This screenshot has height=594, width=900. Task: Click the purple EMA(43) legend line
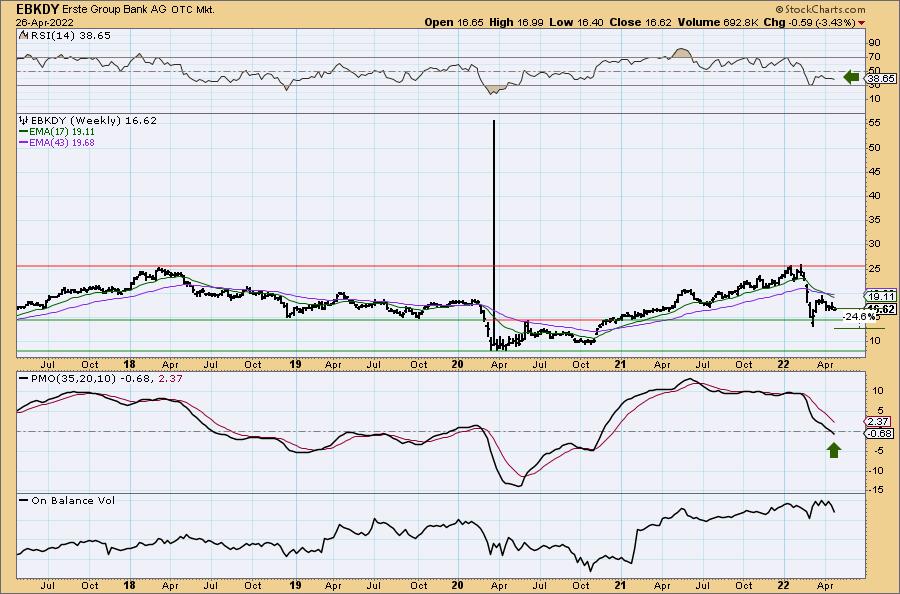[24, 142]
